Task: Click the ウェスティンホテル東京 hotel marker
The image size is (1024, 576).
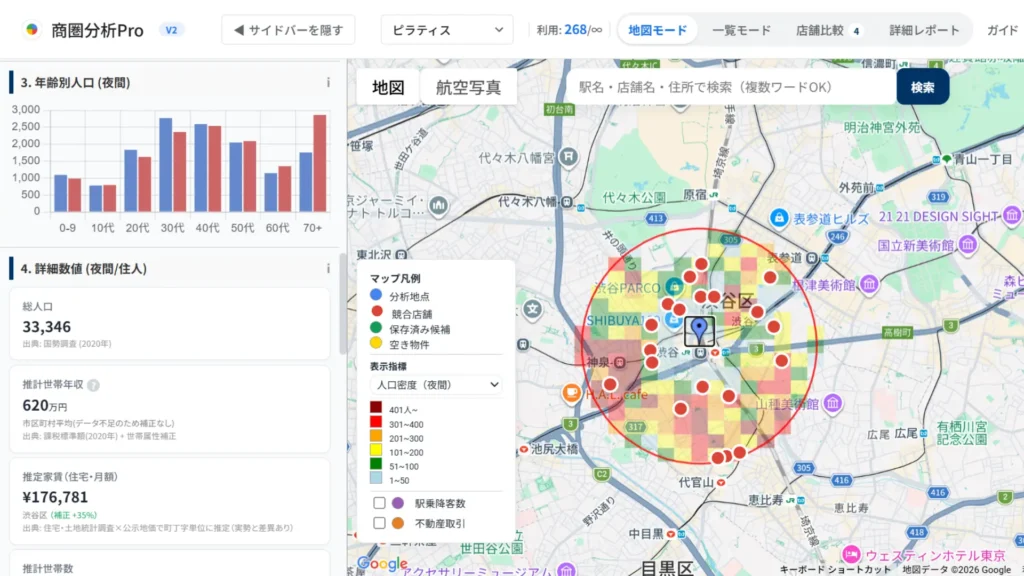Action: [x=851, y=555]
